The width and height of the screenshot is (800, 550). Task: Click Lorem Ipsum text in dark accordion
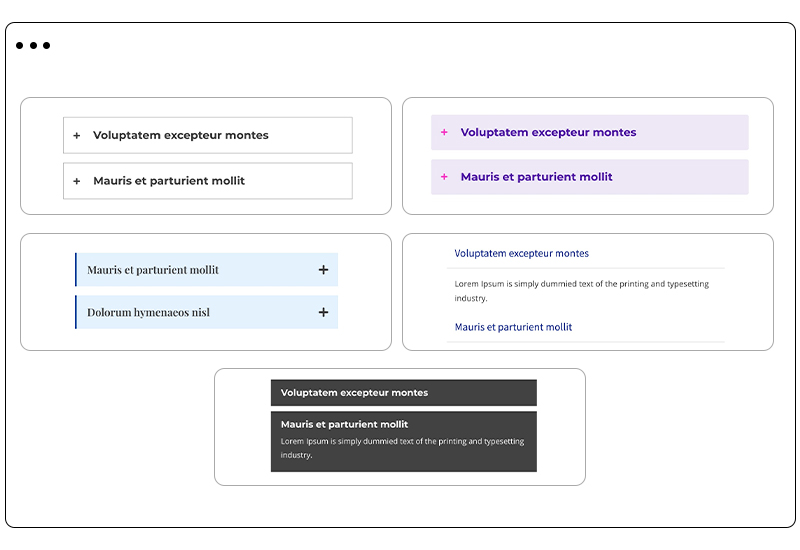[x=401, y=448]
